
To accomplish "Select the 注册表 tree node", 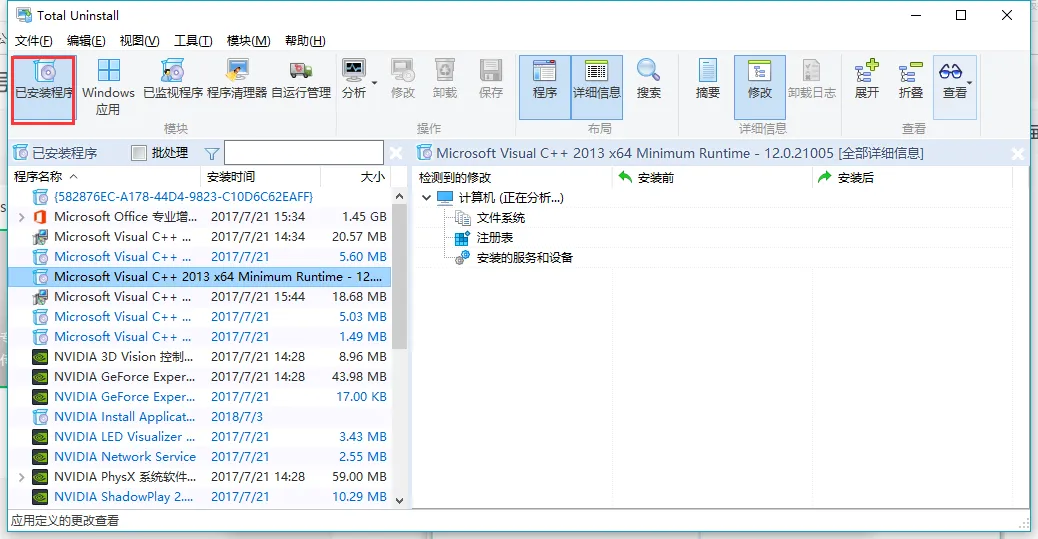I will point(495,238).
